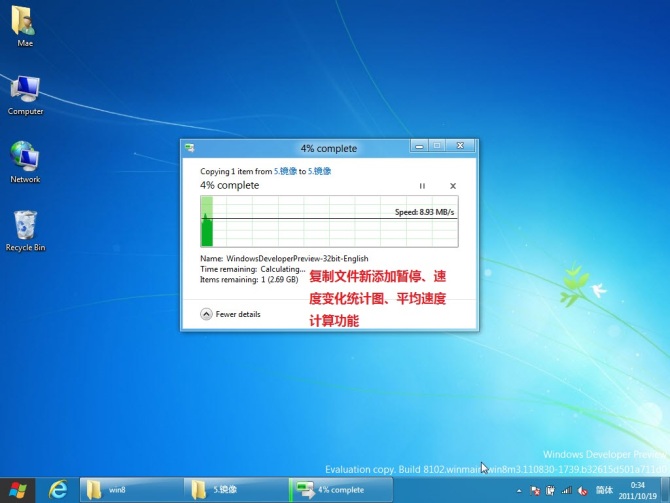This screenshot has height=503, width=670.
Task: Open Action Center flag tray icon
Action: coord(535,491)
